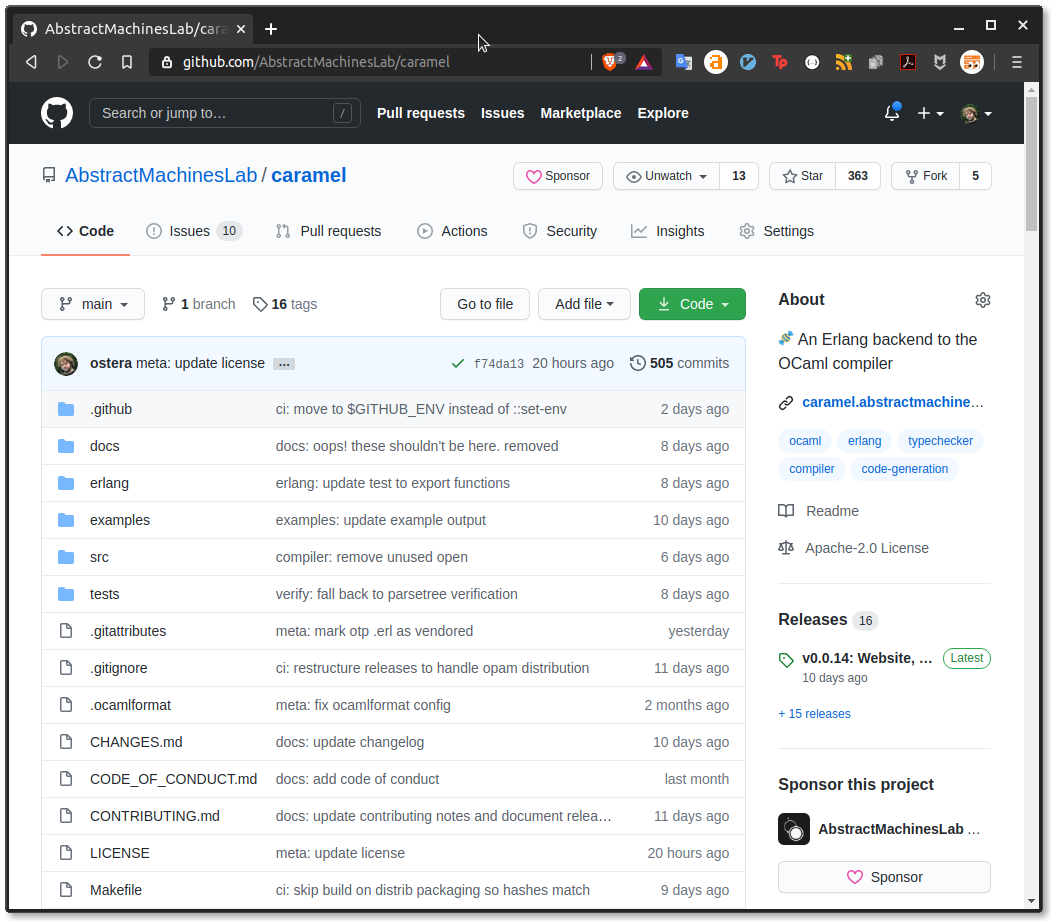1052x922 pixels.
Task: Open the 1 branch link
Action: [199, 304]
